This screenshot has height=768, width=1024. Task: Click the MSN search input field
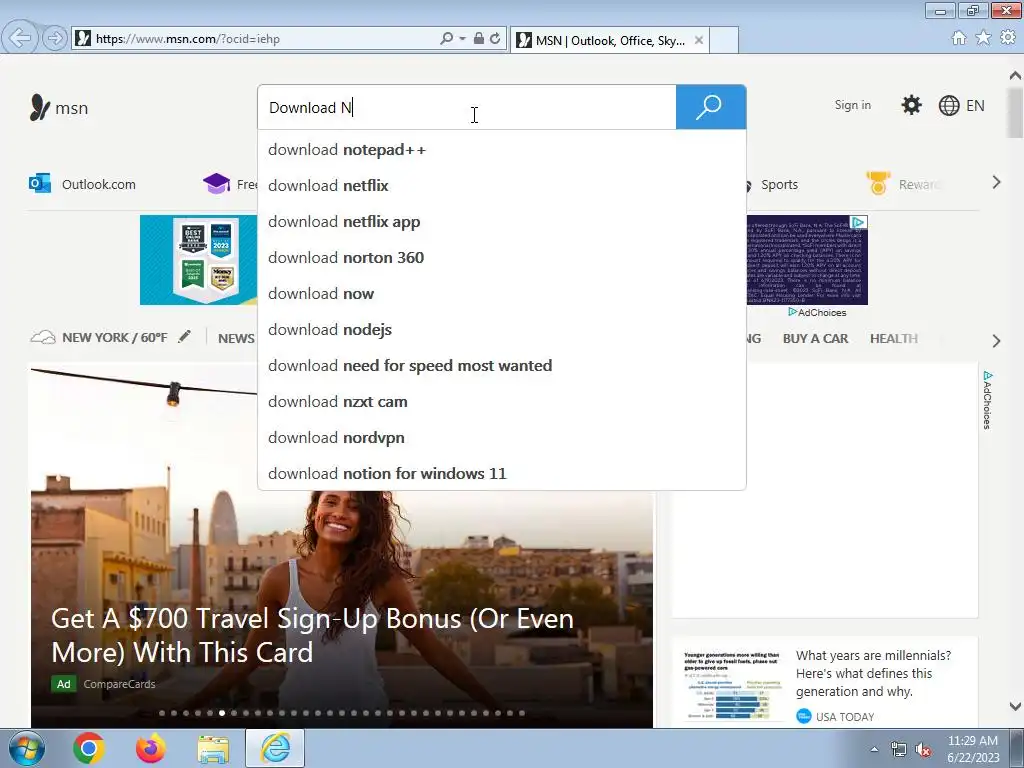click(x=467, y=107)
